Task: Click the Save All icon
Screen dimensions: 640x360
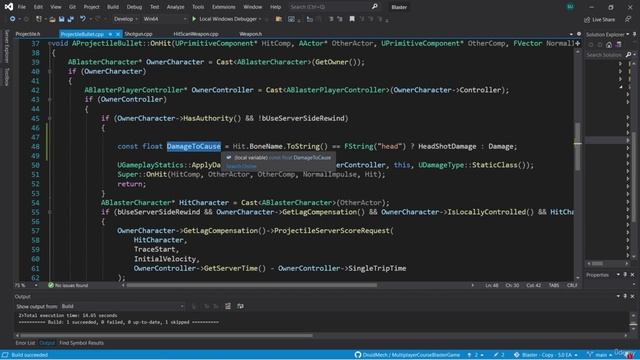Action: 70,19
